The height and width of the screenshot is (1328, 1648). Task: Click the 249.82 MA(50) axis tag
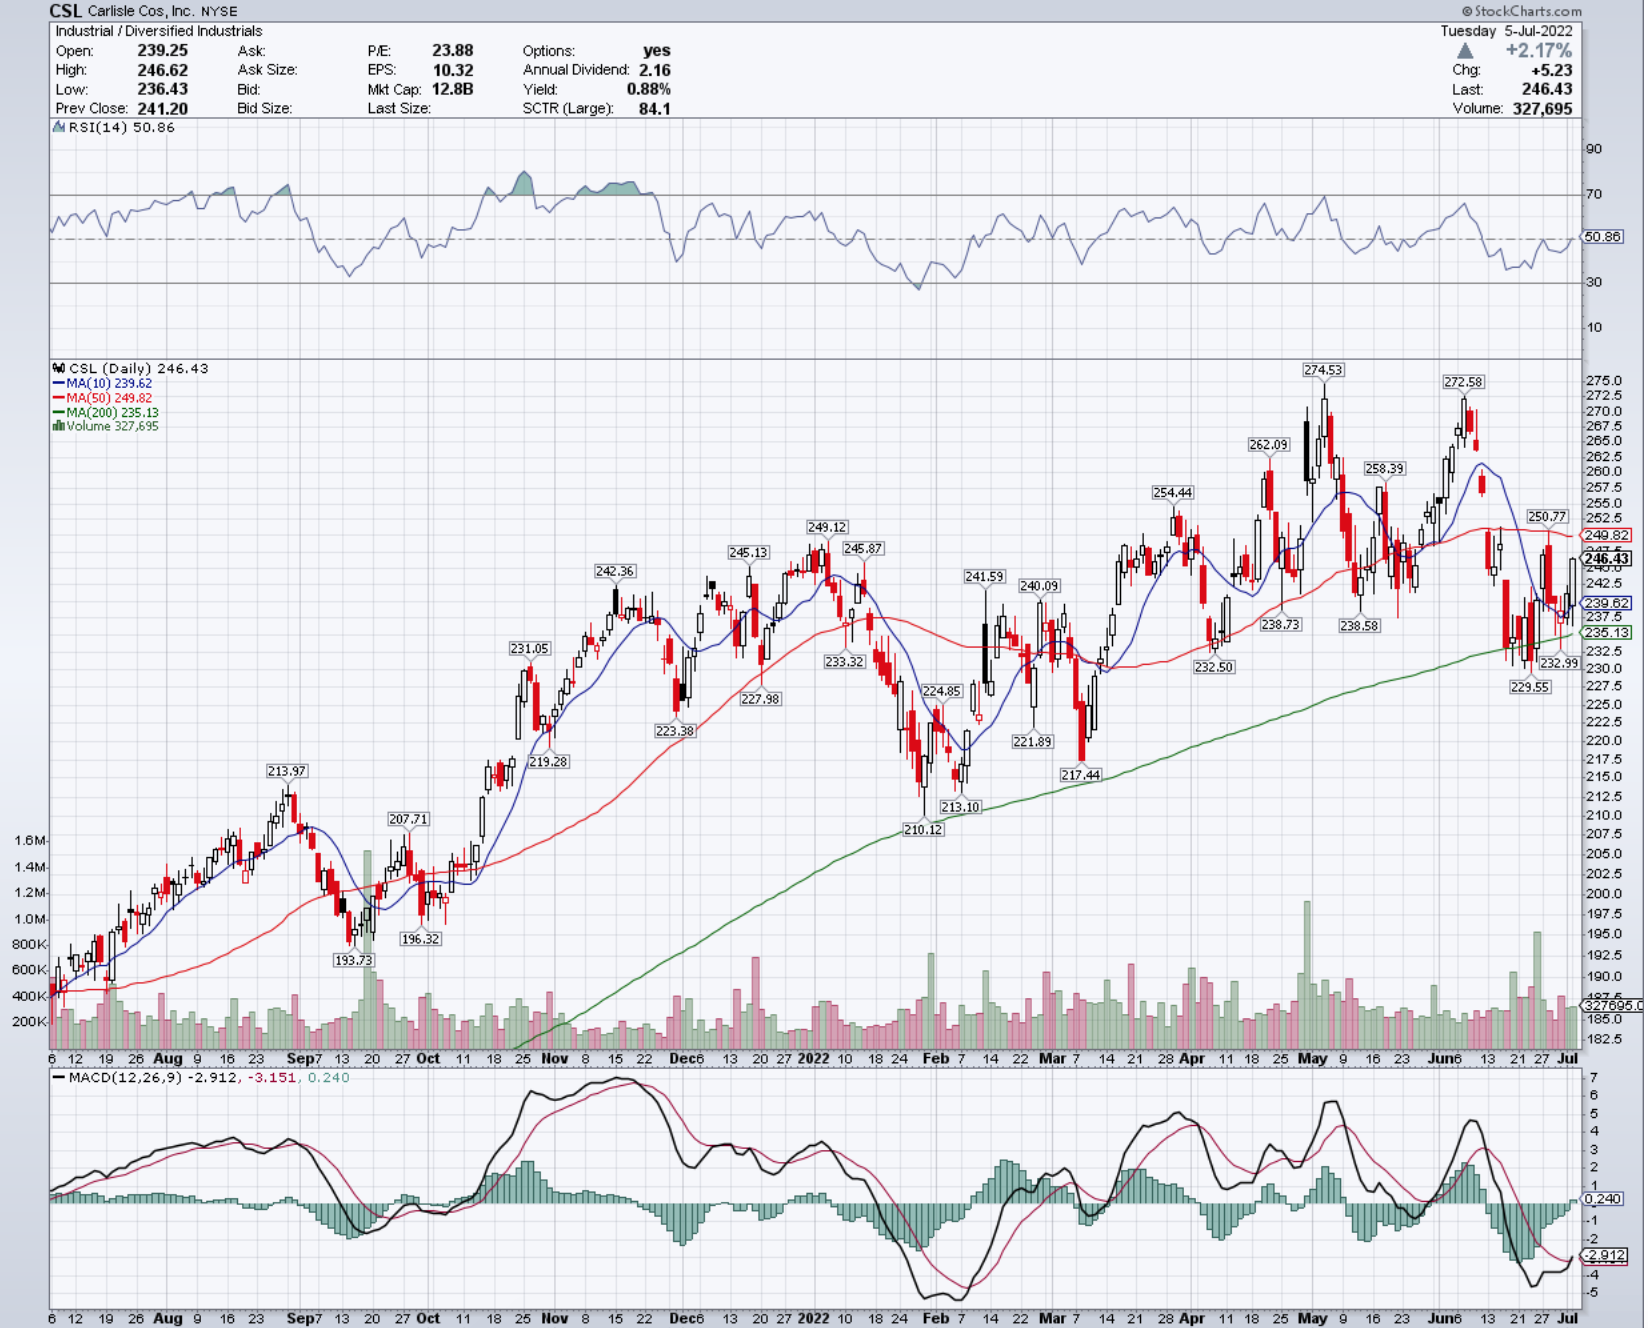[x=1607, y=535]
